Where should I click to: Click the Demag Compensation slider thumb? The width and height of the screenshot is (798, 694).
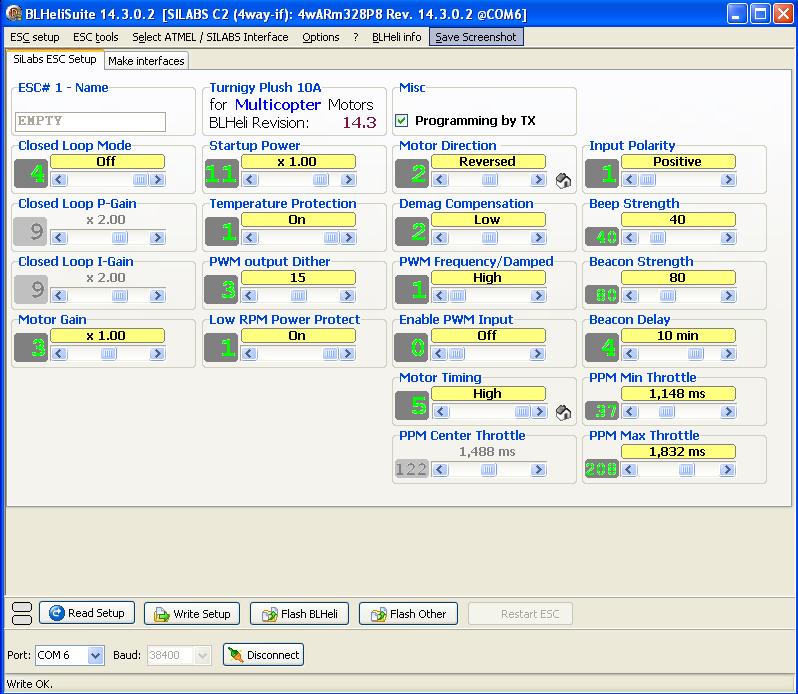pos(490,238)
